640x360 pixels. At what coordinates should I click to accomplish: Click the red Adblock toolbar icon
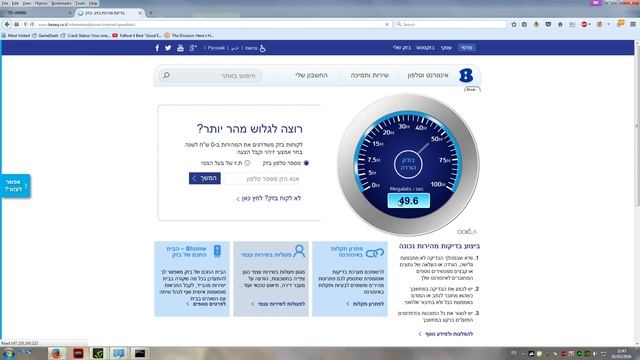pyautogui.click(x=584, y=24)
